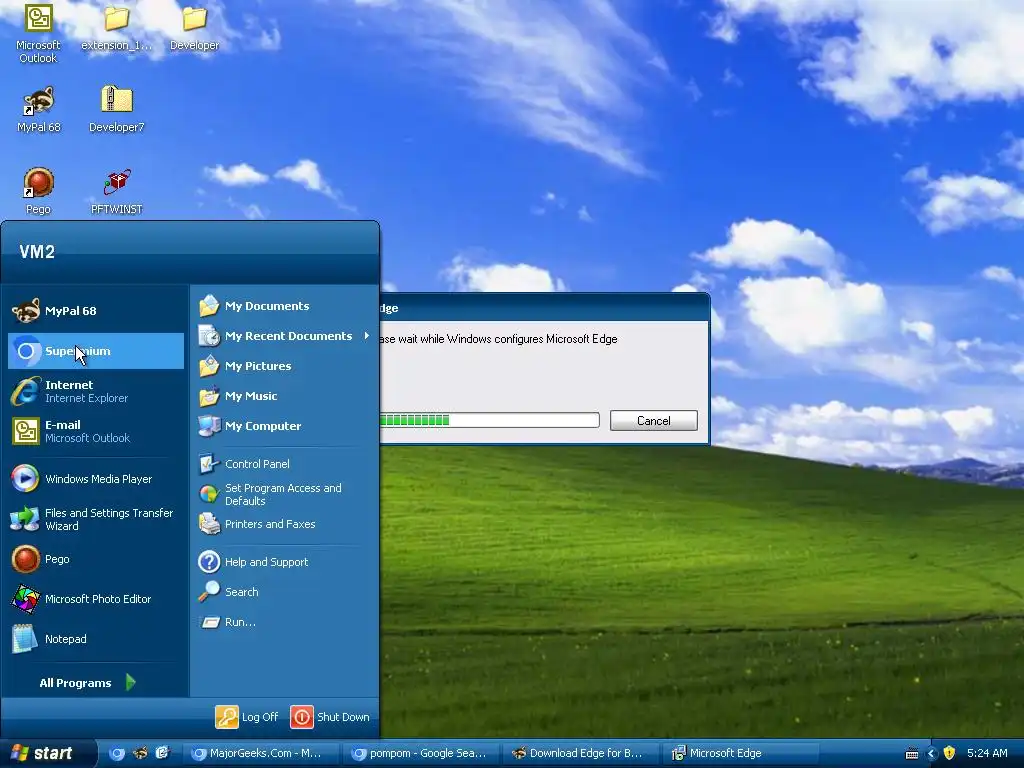The image size is (1024, 768).
Task: Open Control Panel
Action: (x=284, y=464)
